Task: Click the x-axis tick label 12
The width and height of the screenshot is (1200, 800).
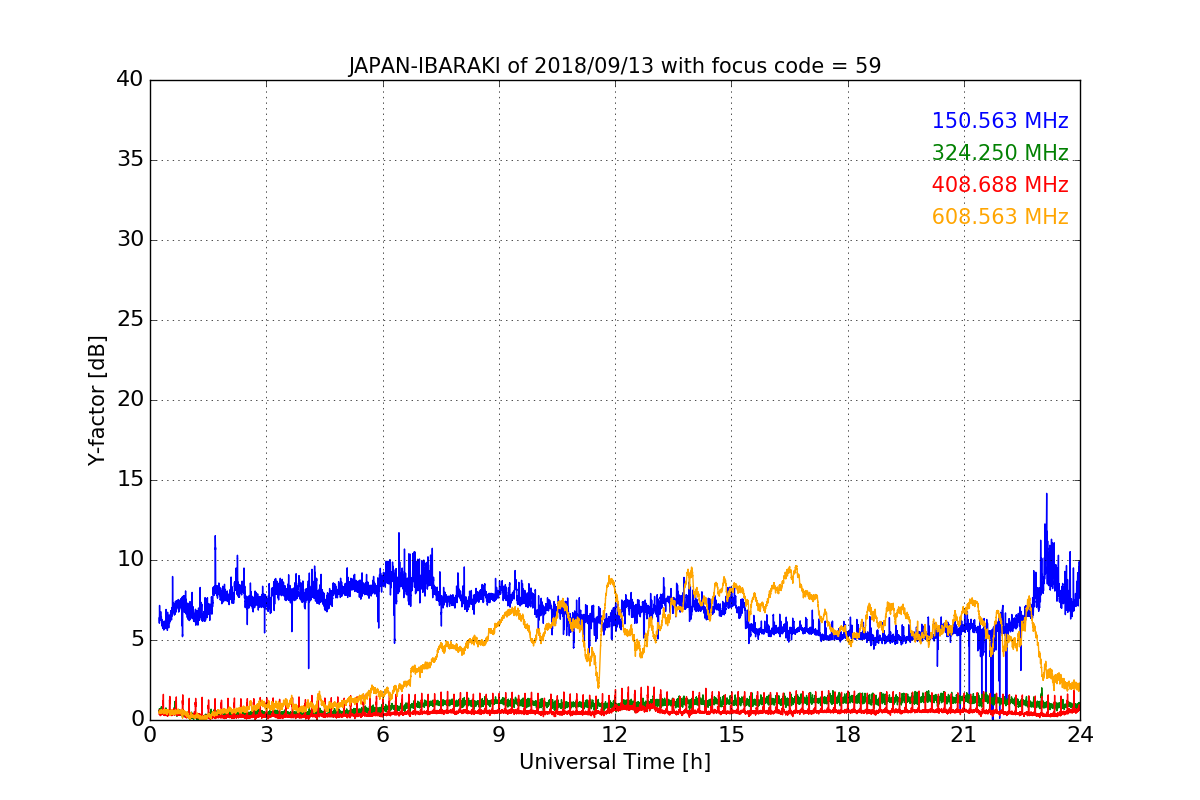Action: [615, 735]
